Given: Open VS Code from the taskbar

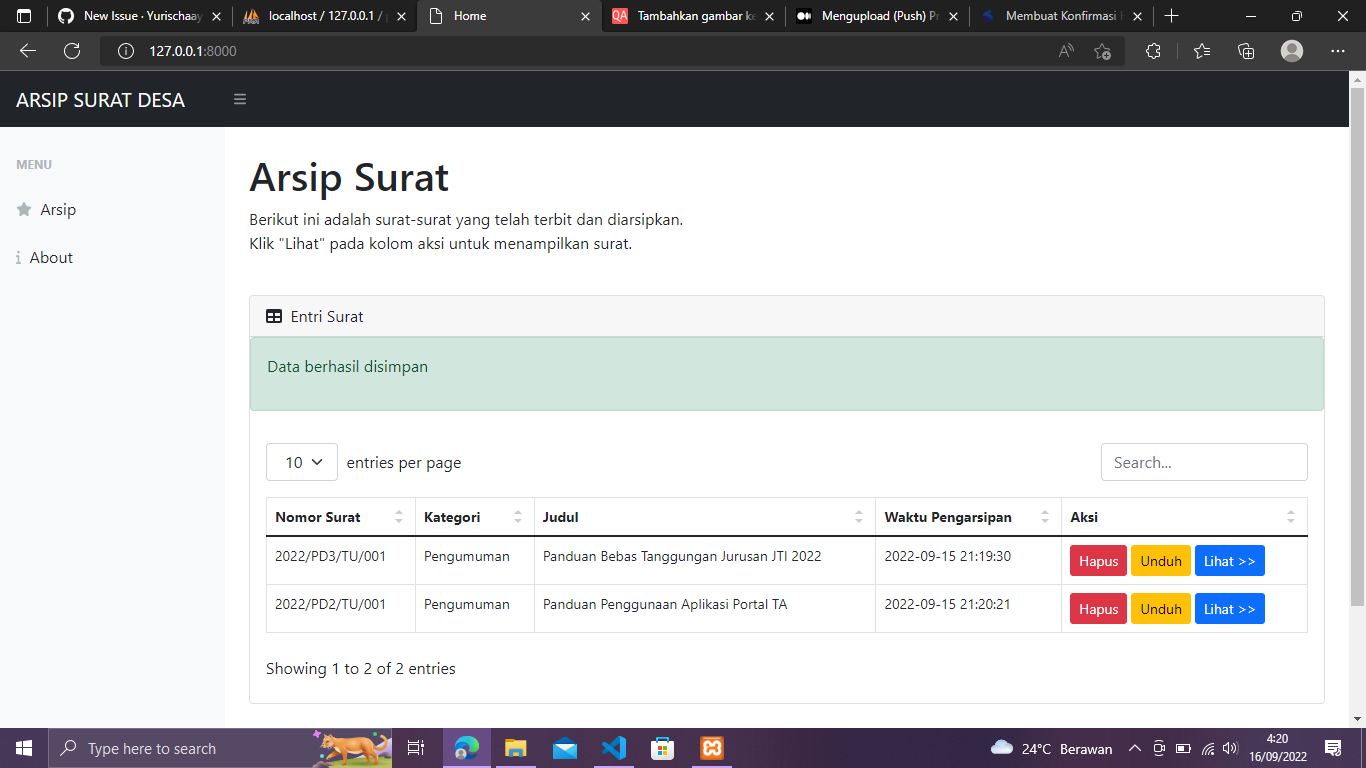Looking at the screenshot, I should click(x=614, y=748).
